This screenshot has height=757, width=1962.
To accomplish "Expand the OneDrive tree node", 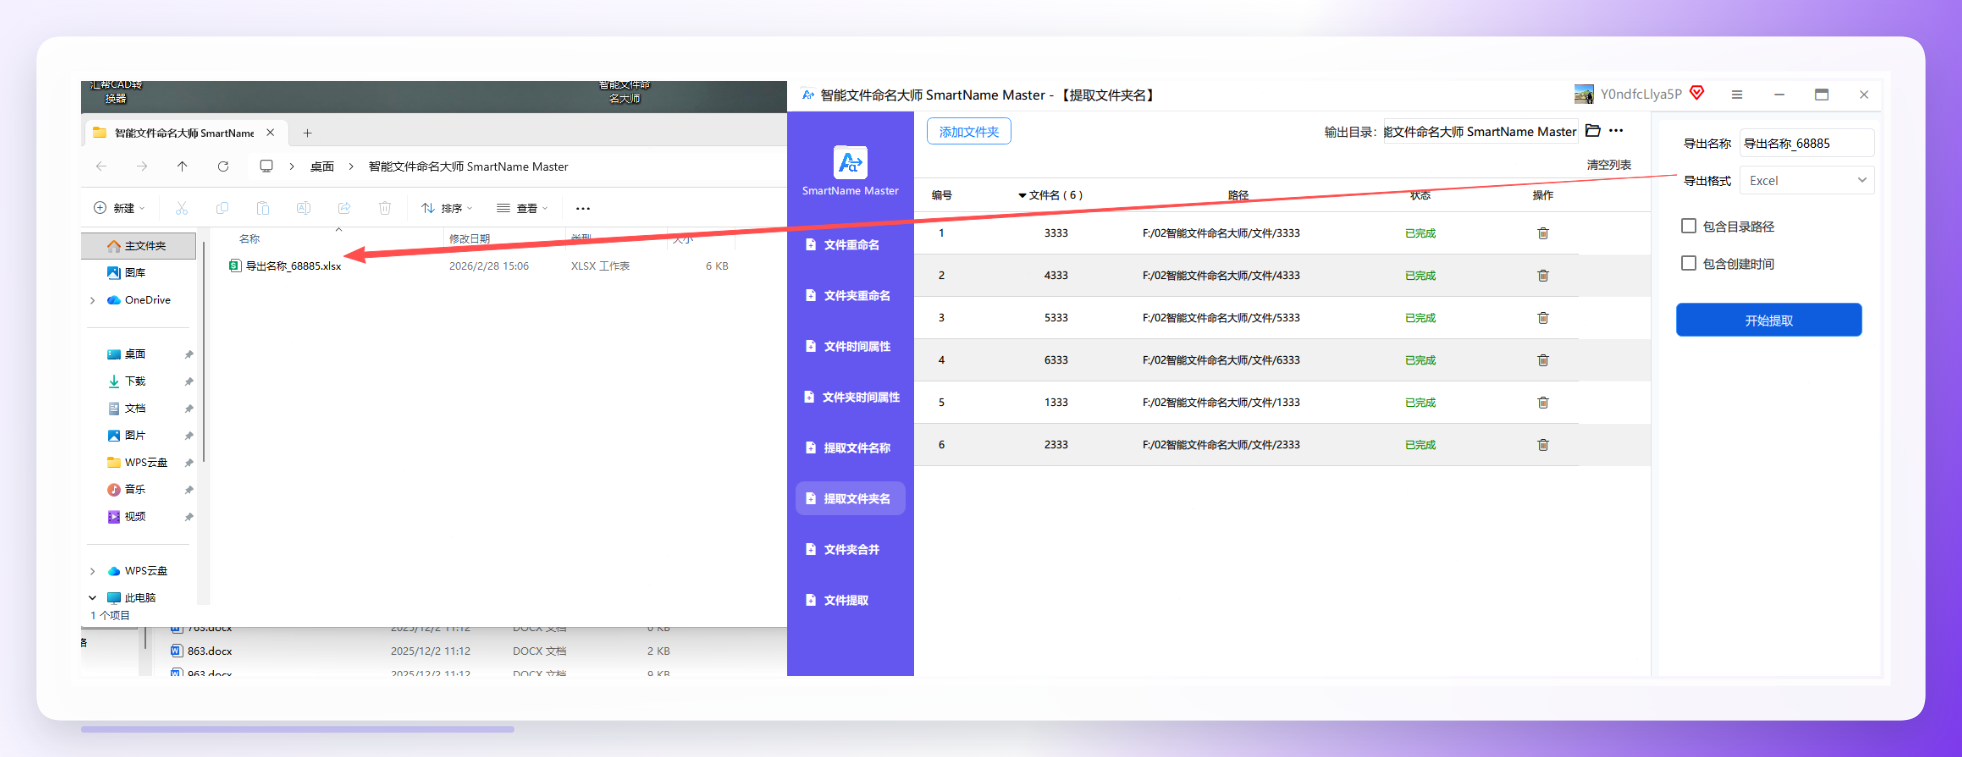I will [93, 300].
